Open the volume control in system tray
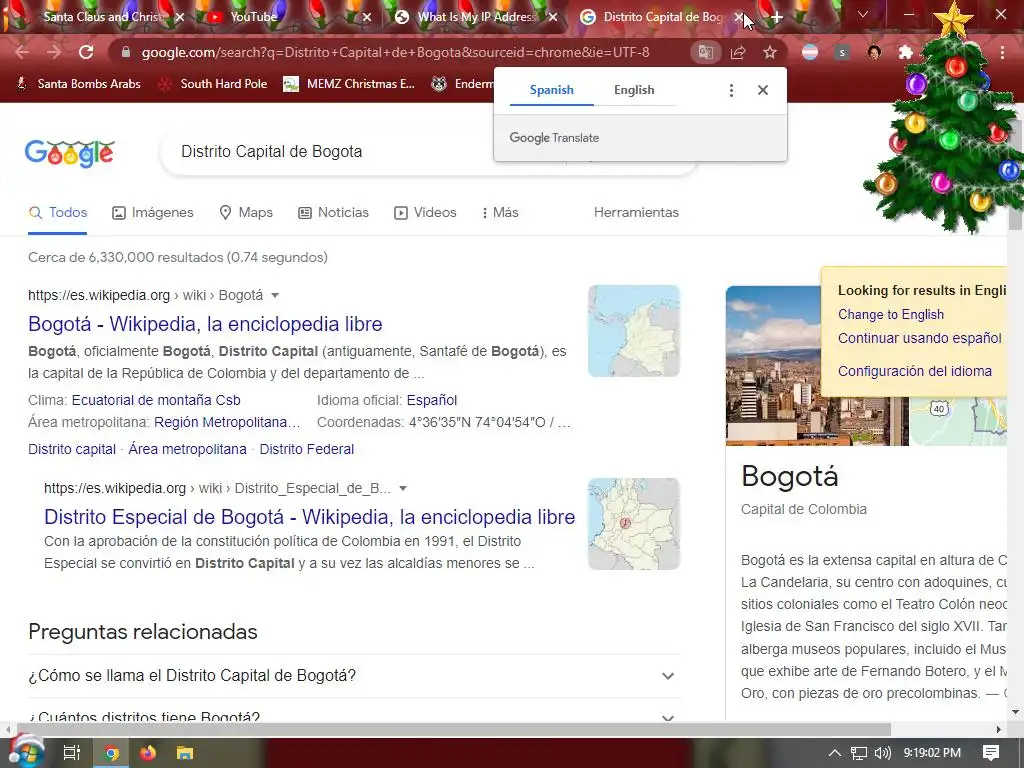The width and height of the screenshot is (1024, 768). [x=883, y=753]
